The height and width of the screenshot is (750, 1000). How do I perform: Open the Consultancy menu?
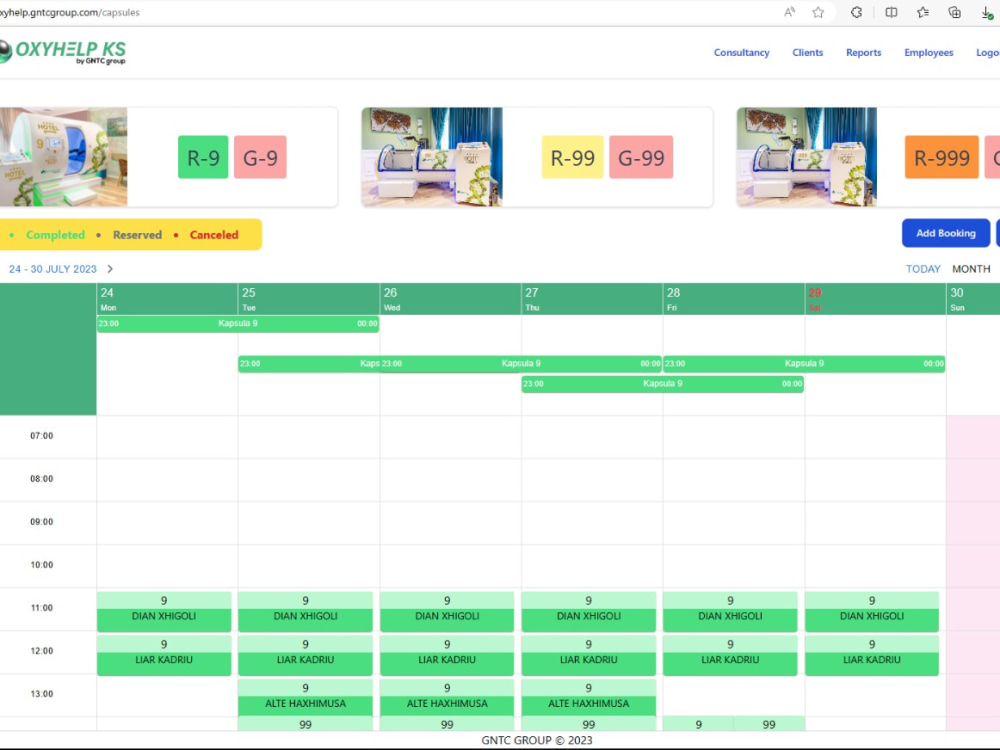click(741, 52)
